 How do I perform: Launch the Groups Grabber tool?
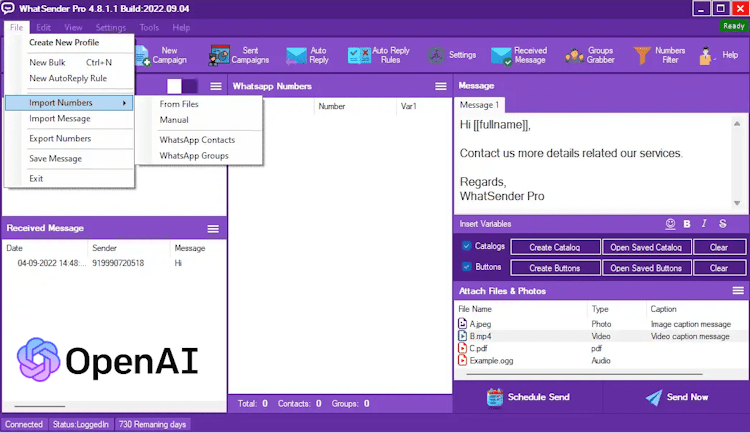click(589, 56)
